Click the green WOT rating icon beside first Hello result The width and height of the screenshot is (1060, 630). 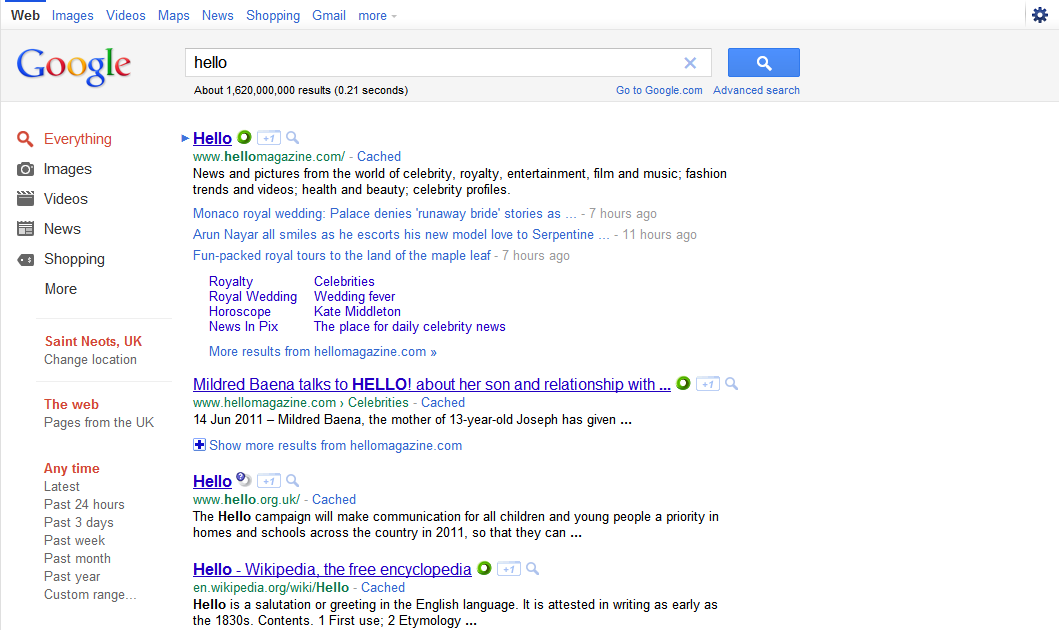(244, 137)
